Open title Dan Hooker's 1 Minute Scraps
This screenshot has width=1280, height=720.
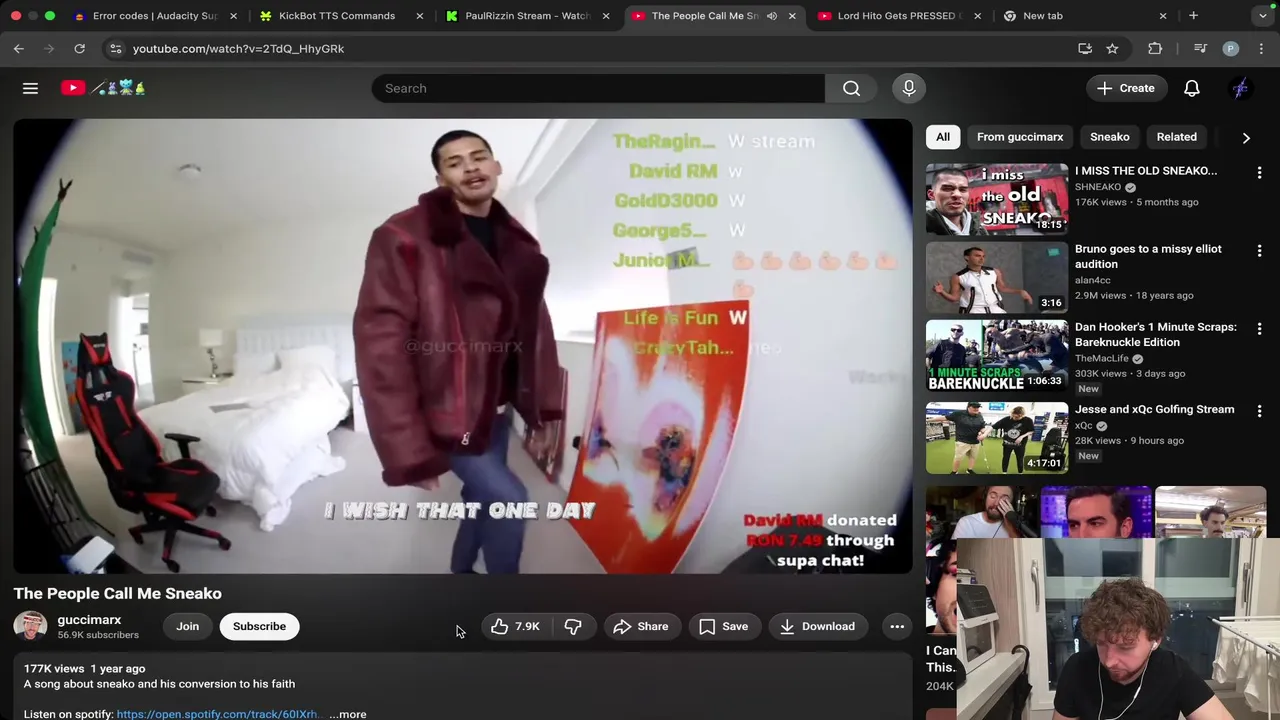click(x=1155, y=334)
